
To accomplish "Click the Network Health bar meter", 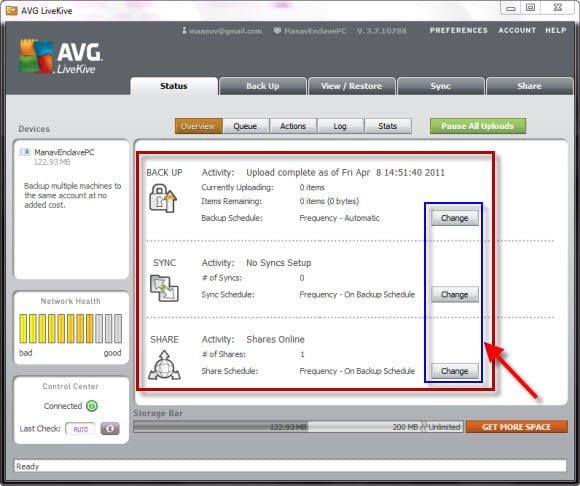I will click(70, 328).
